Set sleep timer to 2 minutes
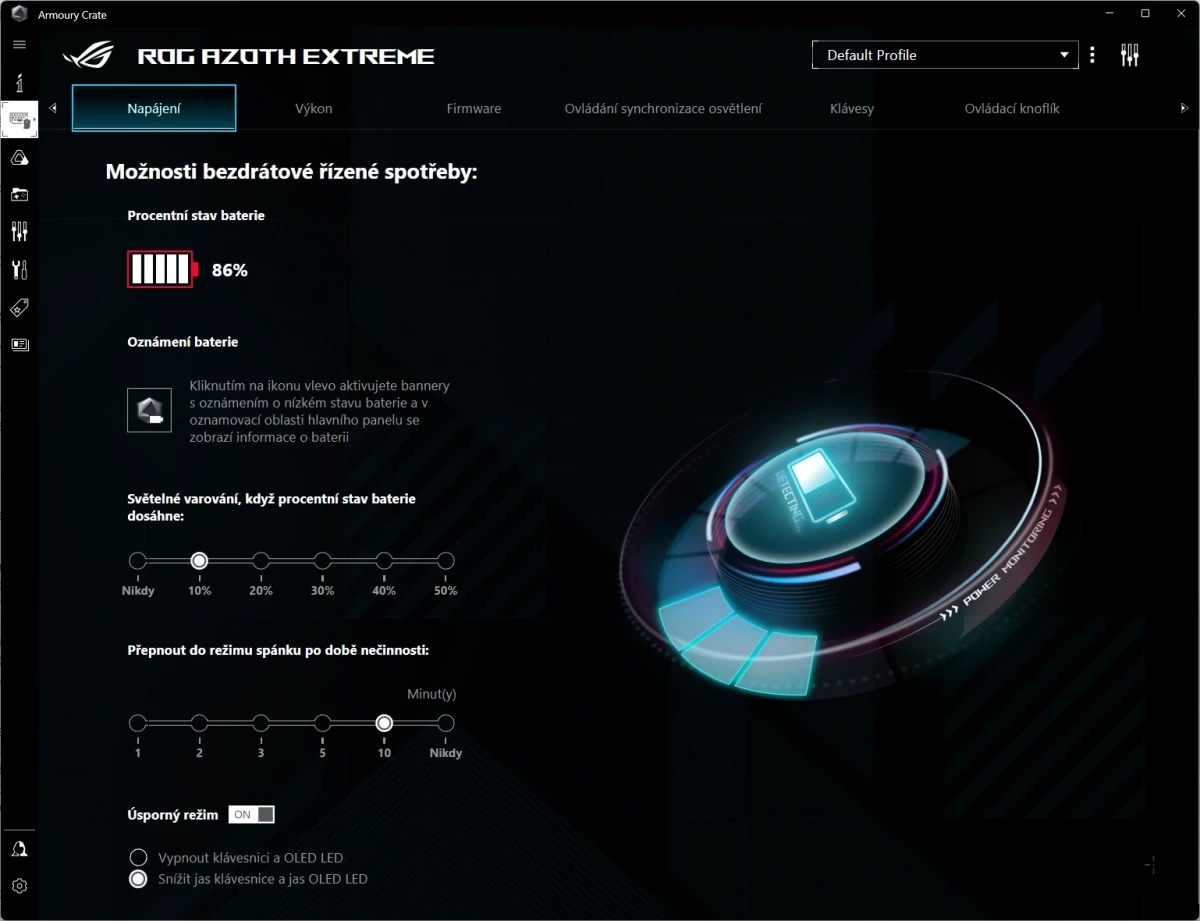Image resolution: width=1200 pixels, height=921 pixels. coord(199,723)
